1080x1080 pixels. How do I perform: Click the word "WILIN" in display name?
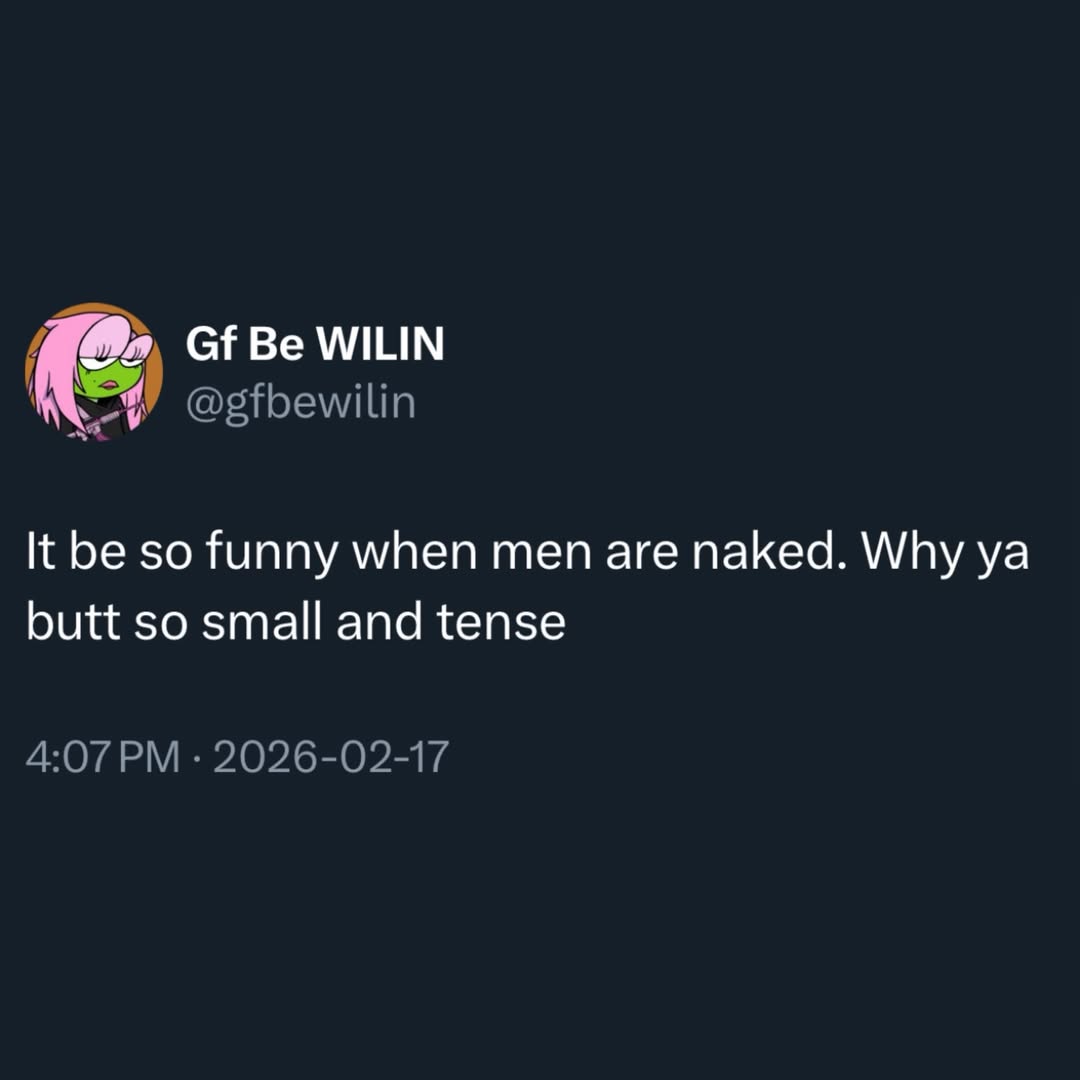coord(380,343)
